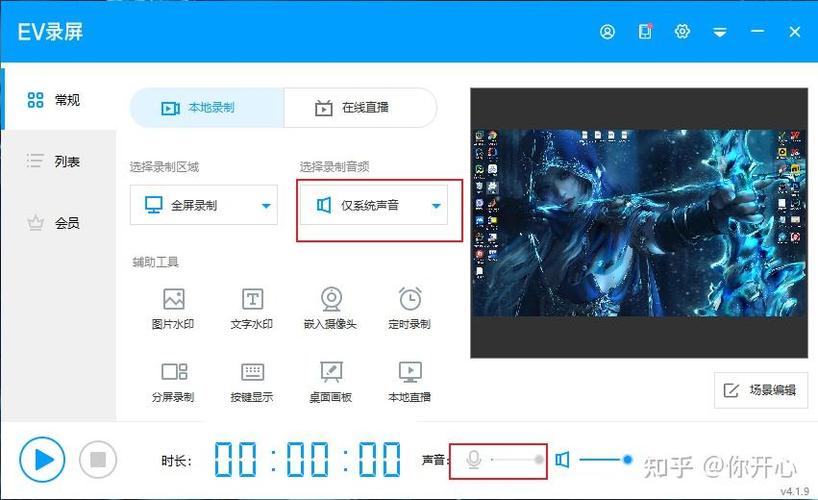Screen dimensions: 818x500
Task: Open the user account icon in title bar
Action: click(607, 32)
